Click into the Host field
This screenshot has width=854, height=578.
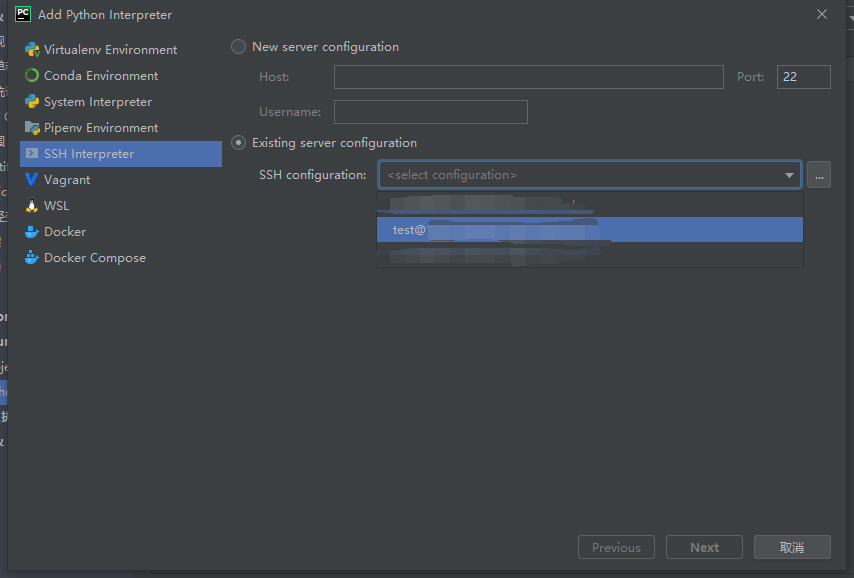528,77
